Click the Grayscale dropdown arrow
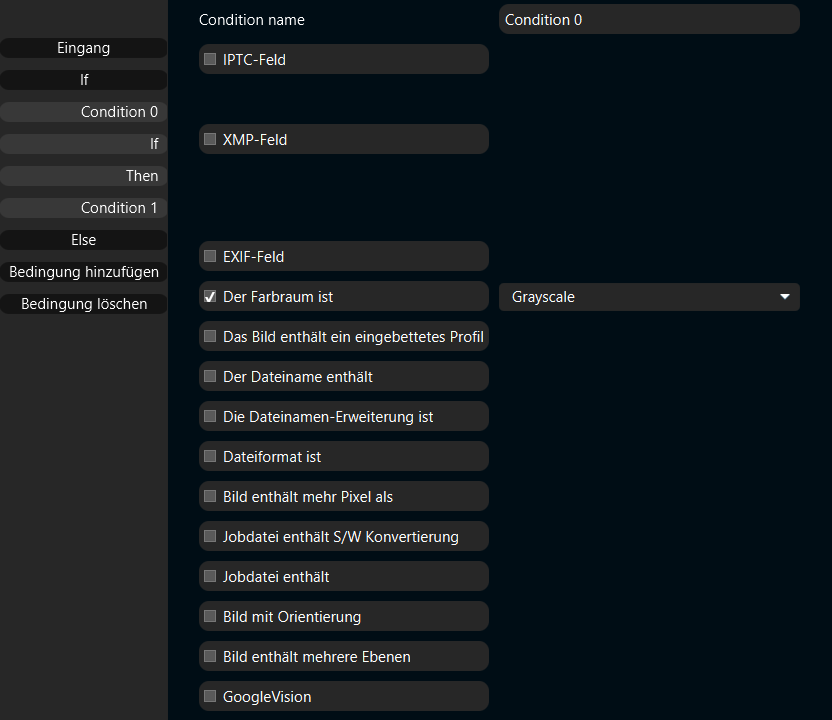The image size is (832, 720). click(785, 297)
